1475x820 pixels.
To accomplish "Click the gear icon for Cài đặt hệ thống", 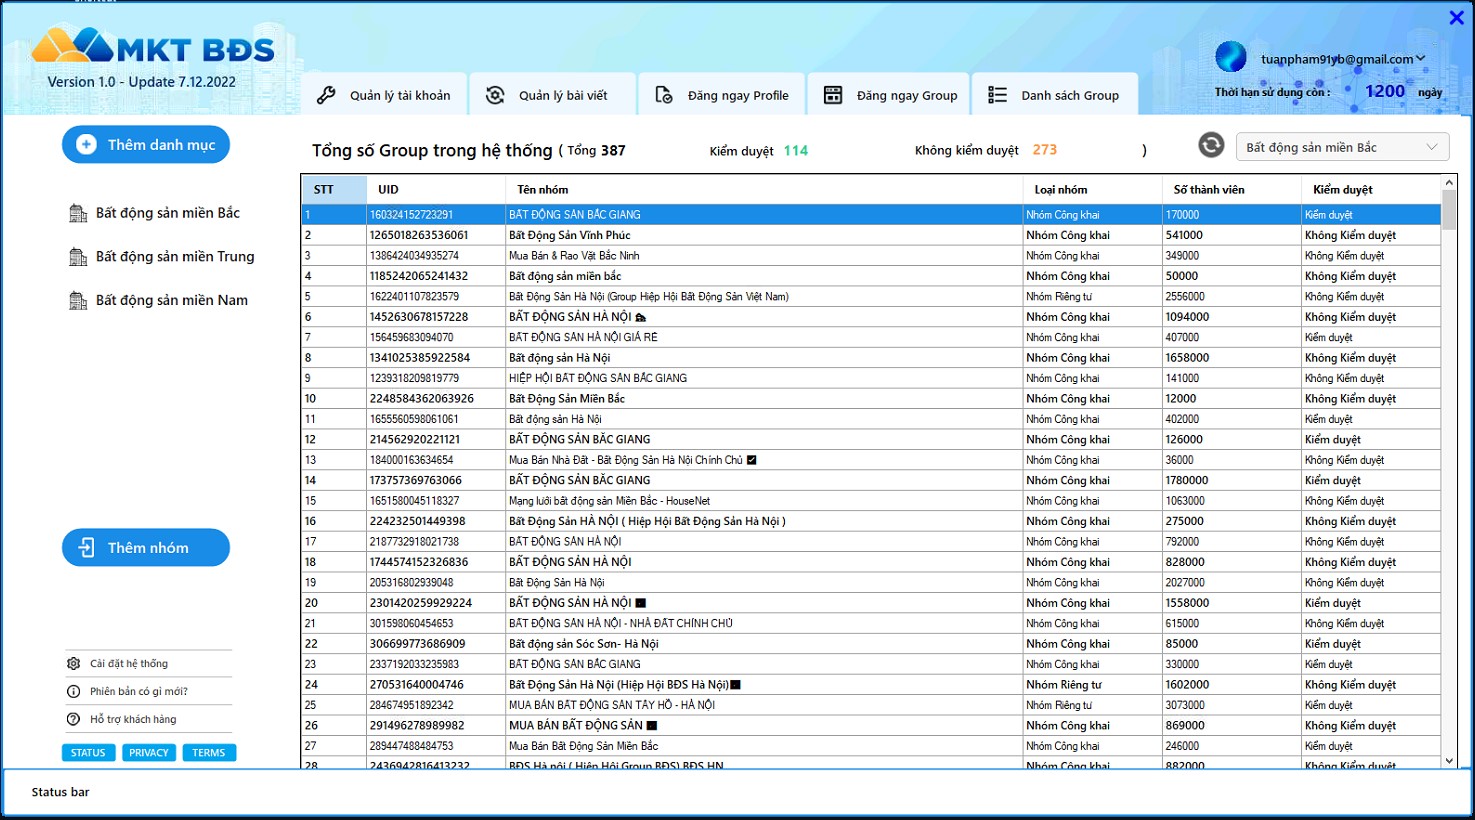I will (73, 663).
